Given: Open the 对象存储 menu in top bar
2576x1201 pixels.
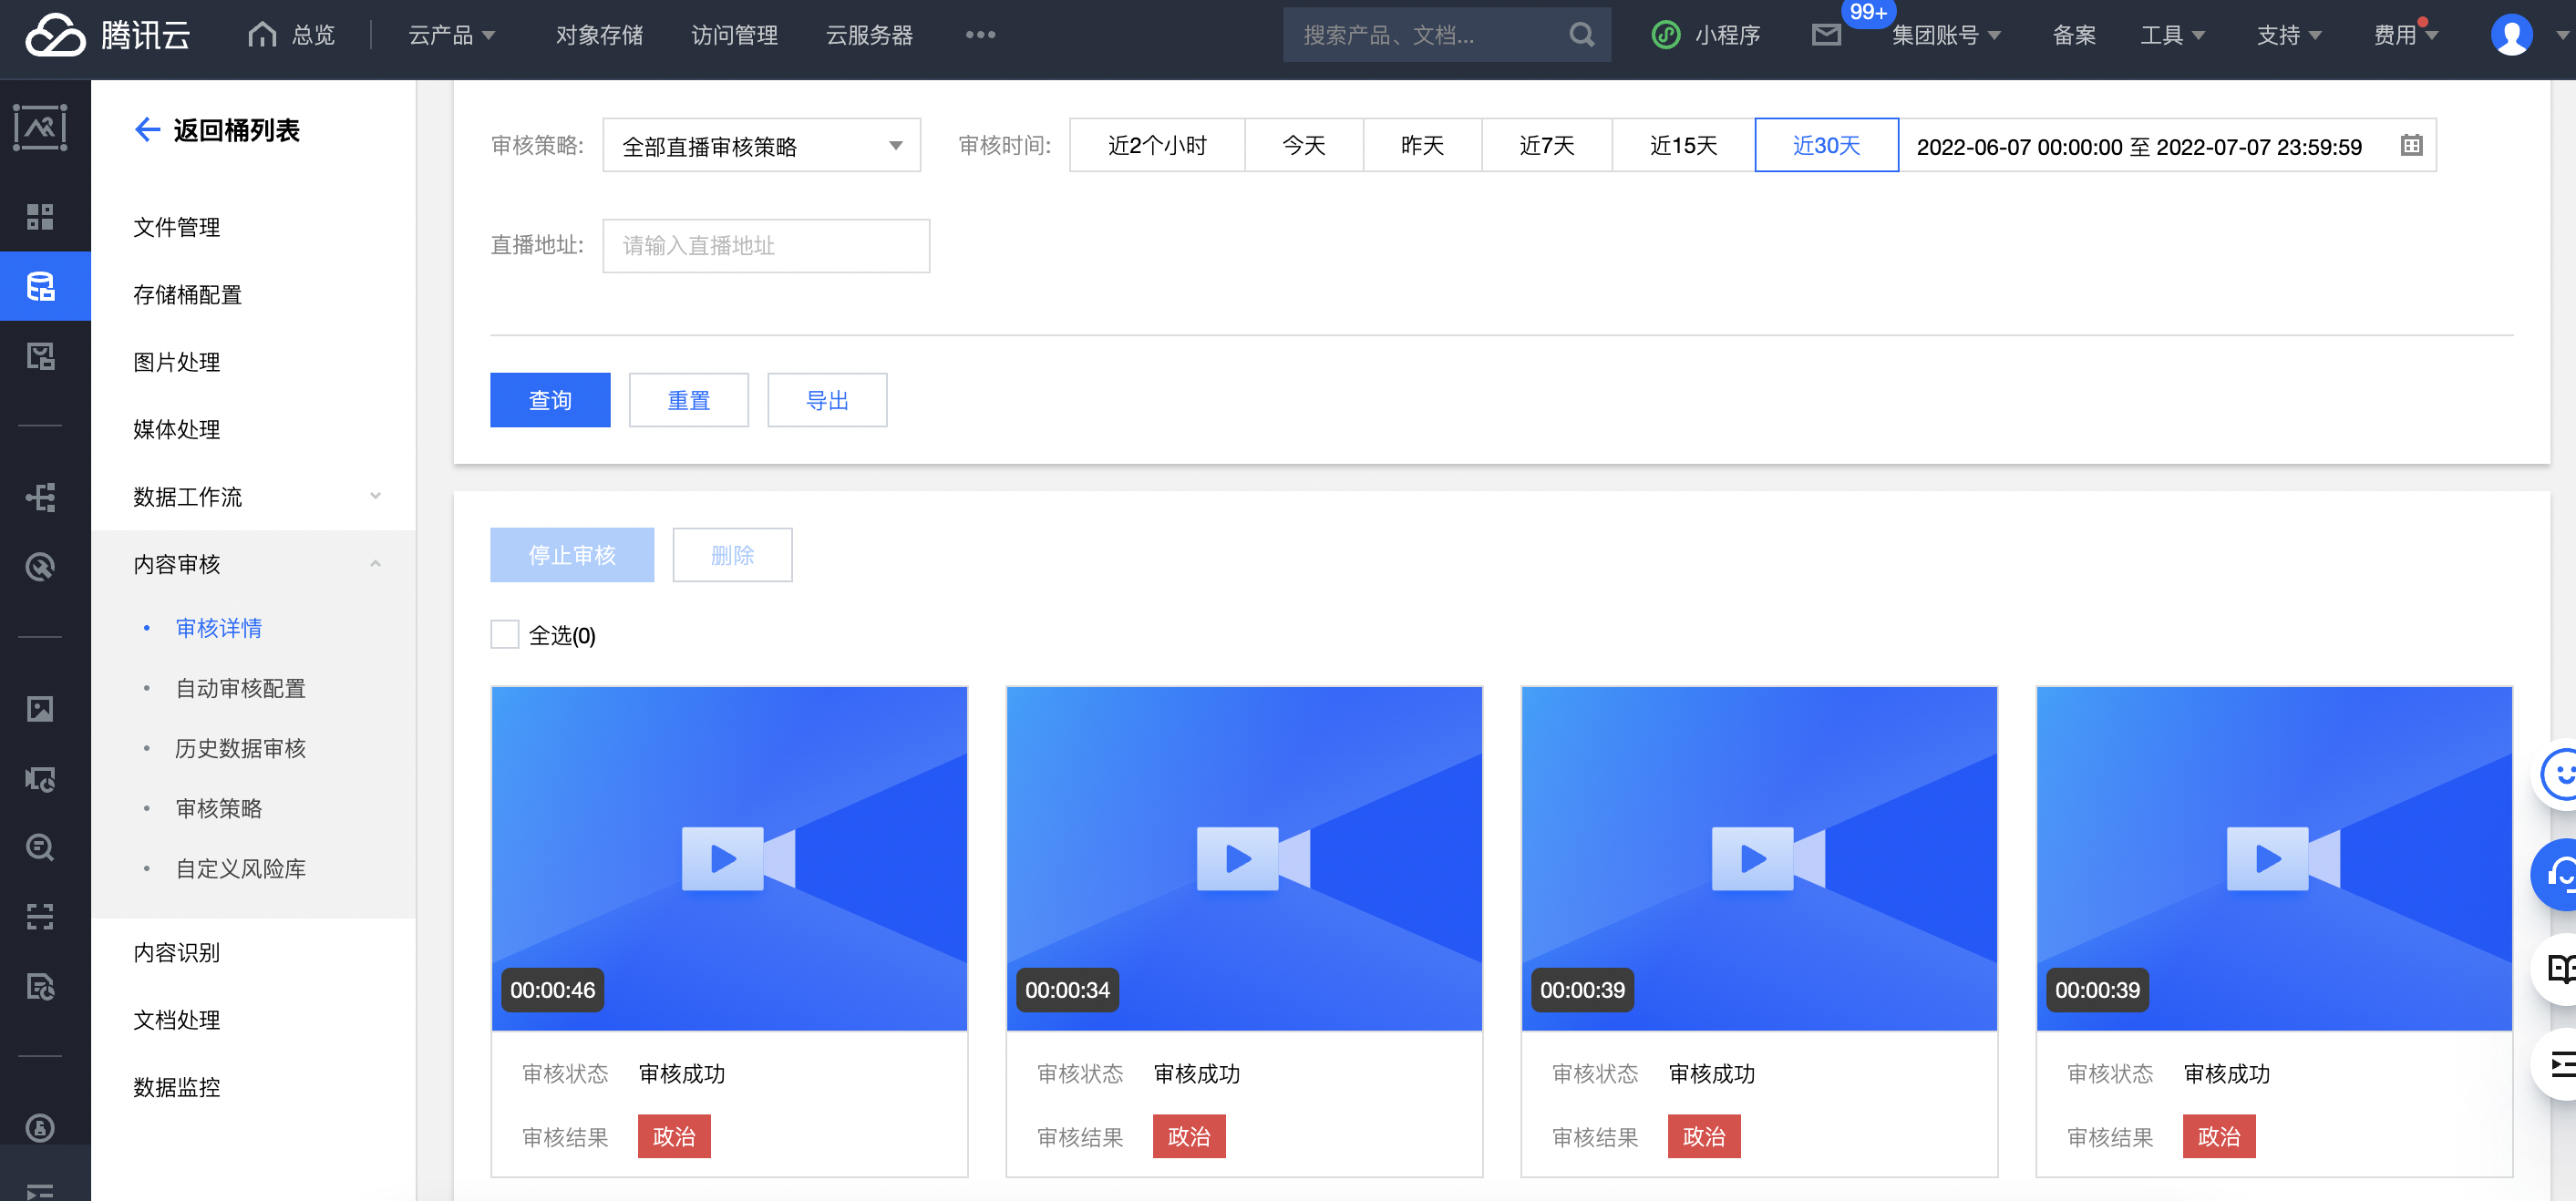Looking at the screenshot, I should click(x=598, y=34).
